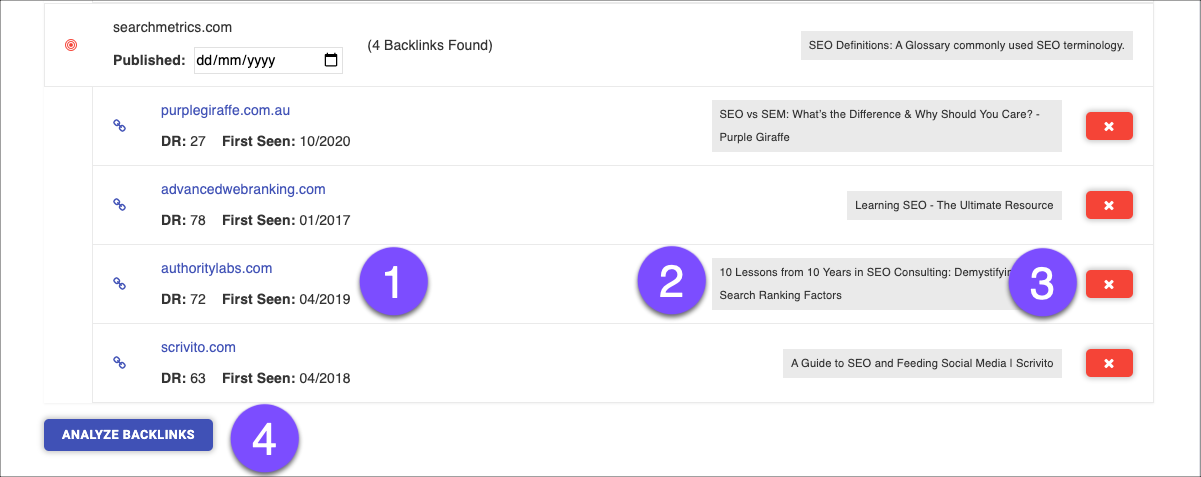This screenshot has width=1201, height=477.
Task: Click the chain link icon for authoritylabs.com
Action: [119, 284]
